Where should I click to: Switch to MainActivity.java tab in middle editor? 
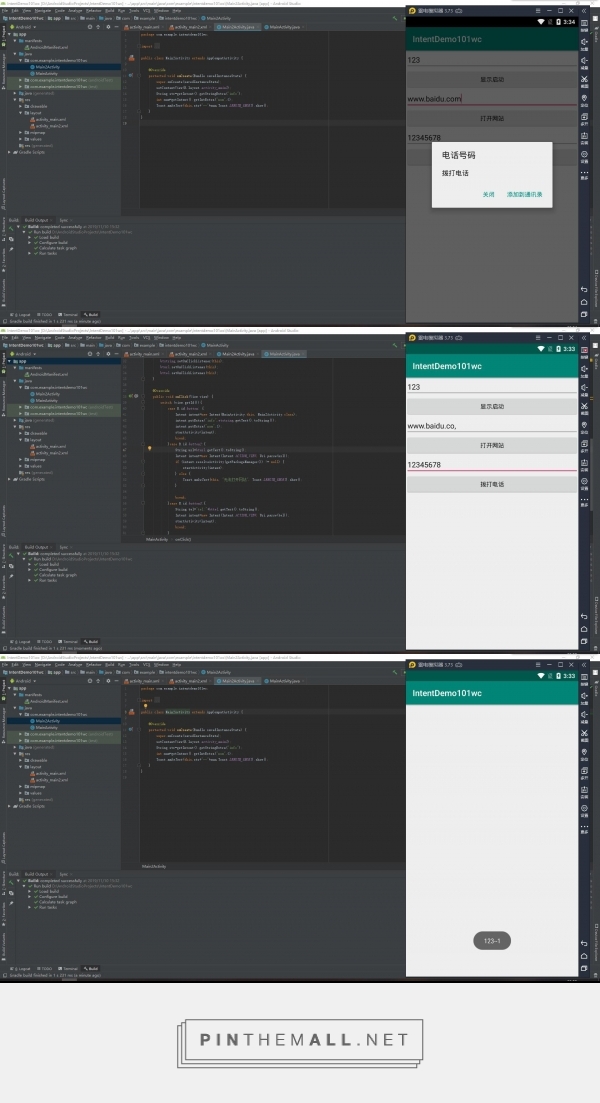click(x=283, y=354)
